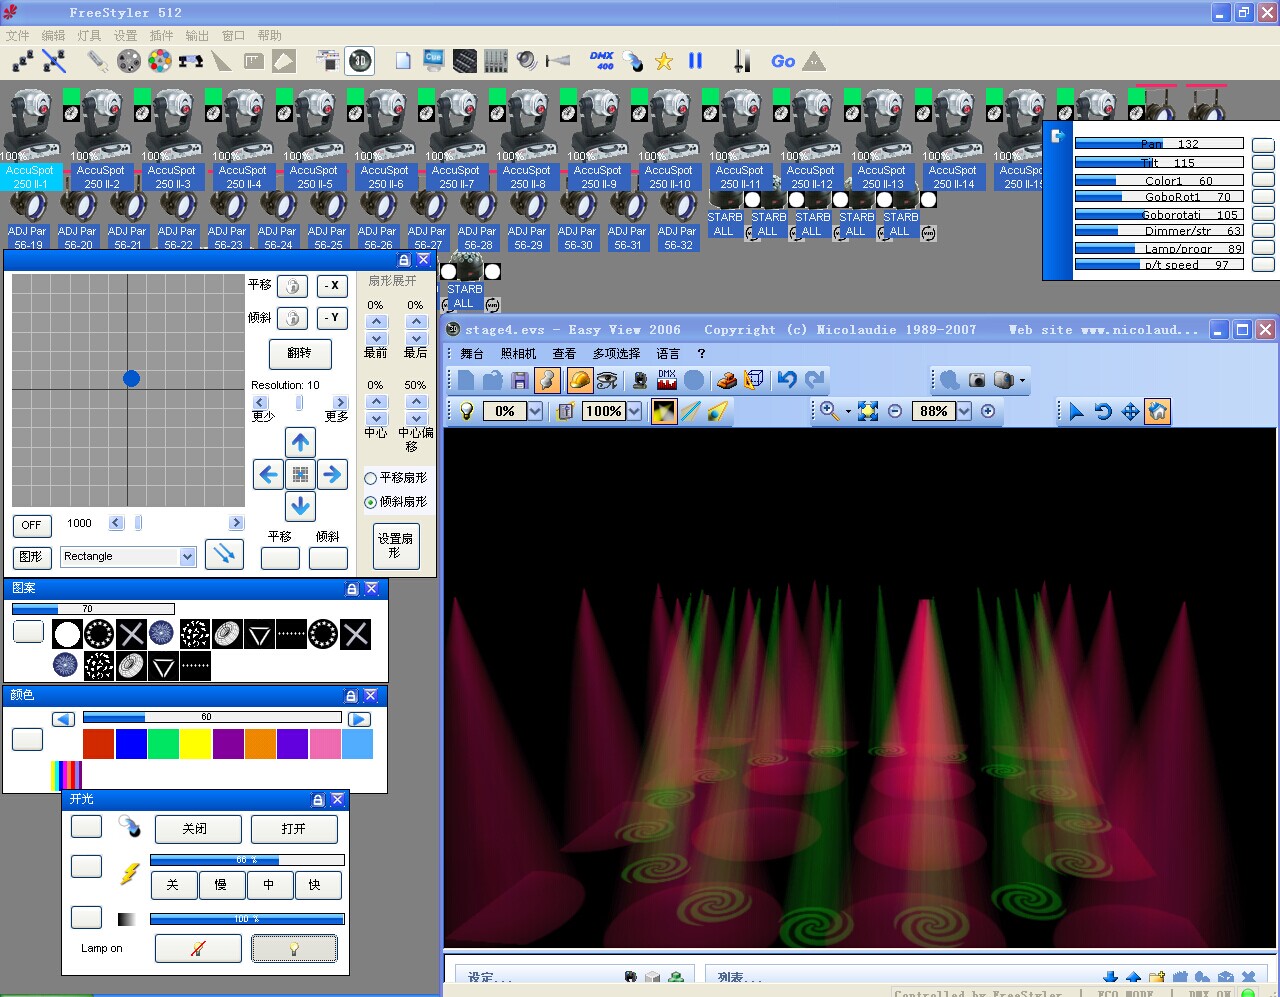Click the gobo wheel toolbar icon
1280x997 pixels.
[x=129, y=61]
